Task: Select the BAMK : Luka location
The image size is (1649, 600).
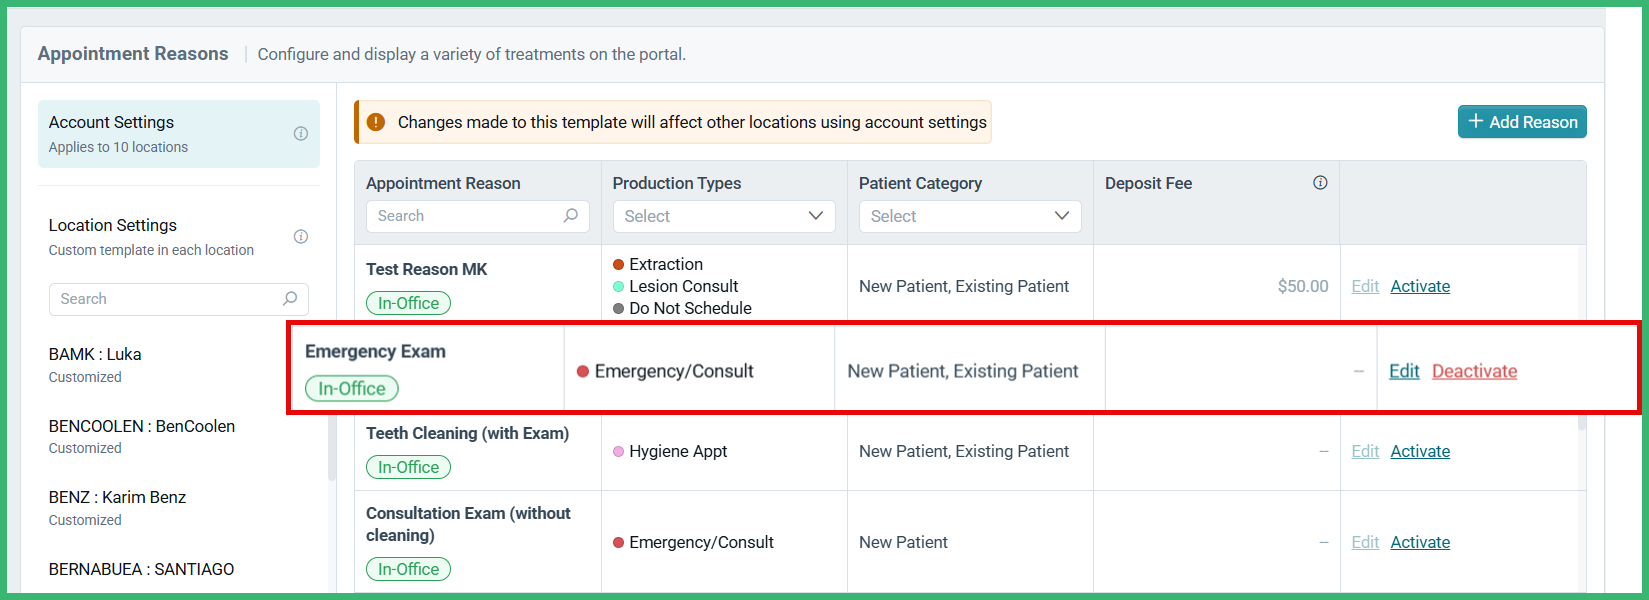Action: pos(95,354)
